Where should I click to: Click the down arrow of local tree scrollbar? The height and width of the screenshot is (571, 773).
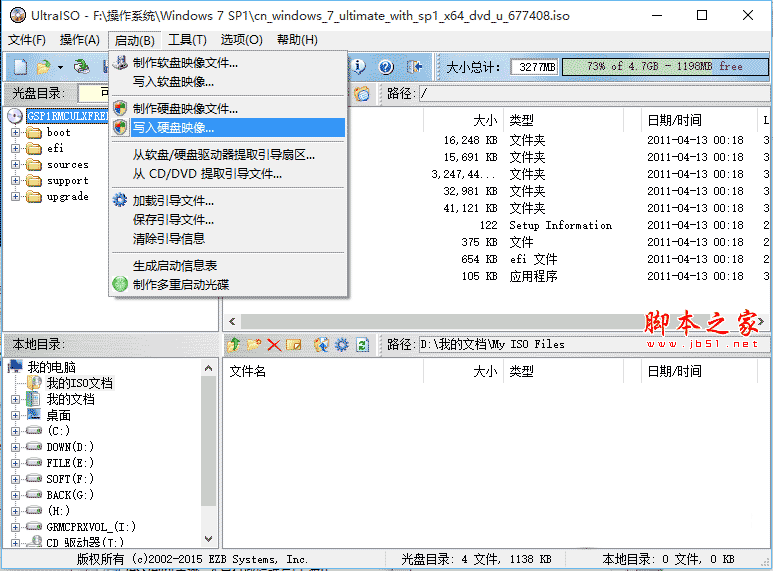tap(209, 539)
